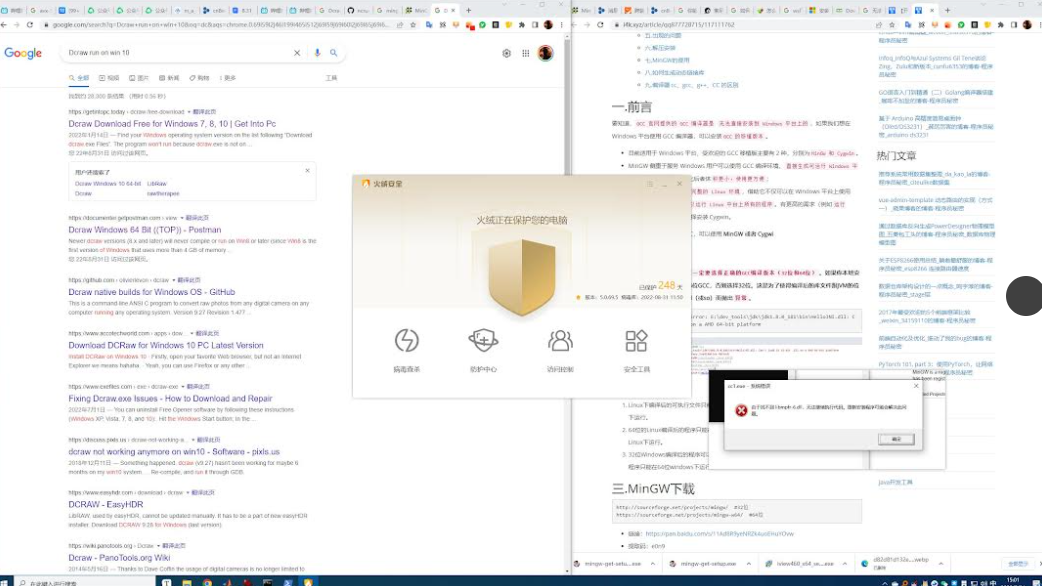The height and width of the screenshot is (586, 1042).
Task: Open Huorong title-bar menu icon
Action: [x=650, y=183]
